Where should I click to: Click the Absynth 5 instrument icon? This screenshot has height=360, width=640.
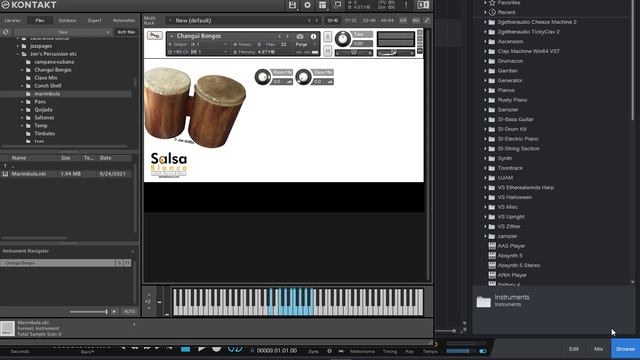pyautogui.click(x=492, y=256)
